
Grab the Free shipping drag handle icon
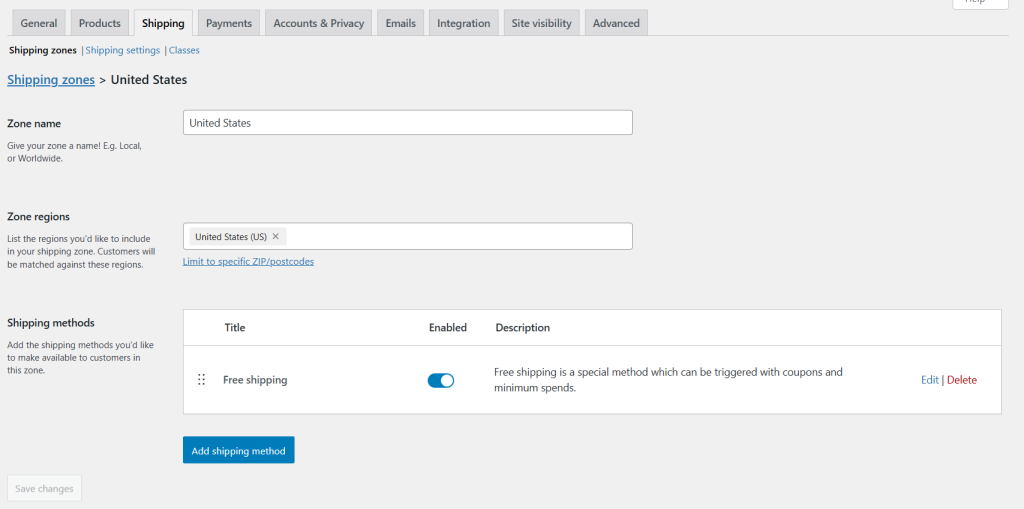point(201,380)
